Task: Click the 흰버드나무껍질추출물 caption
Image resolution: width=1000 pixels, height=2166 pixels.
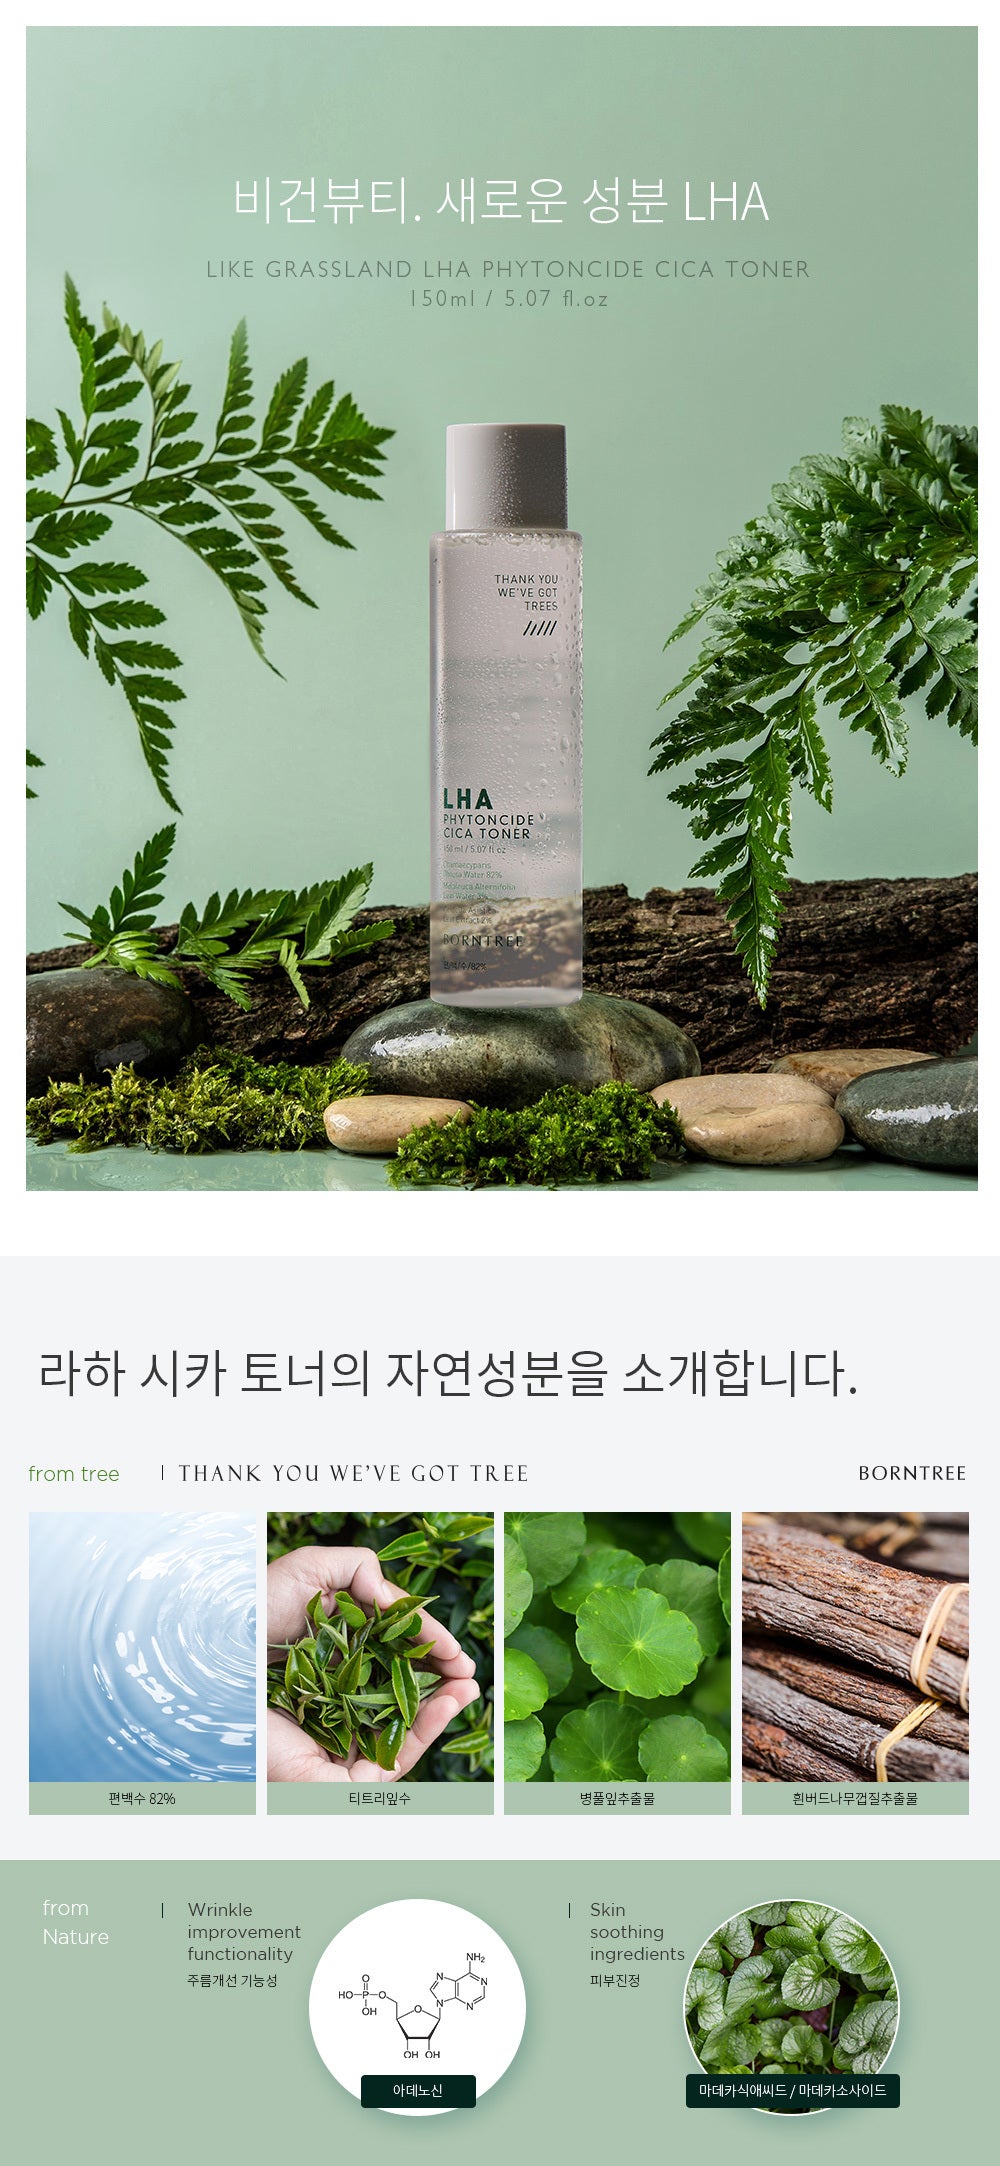Action: click(855, 1798)
